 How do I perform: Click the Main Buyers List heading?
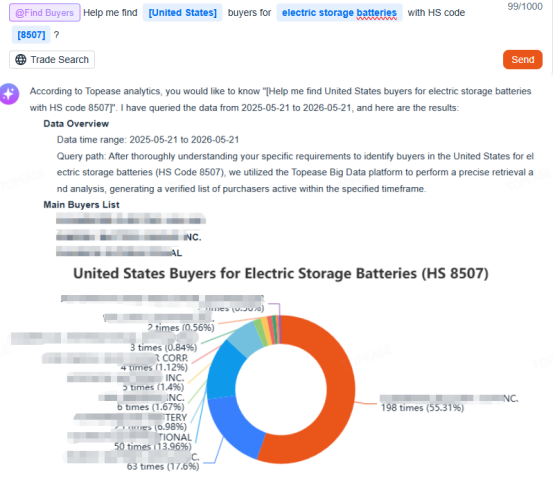click(81, 205)
